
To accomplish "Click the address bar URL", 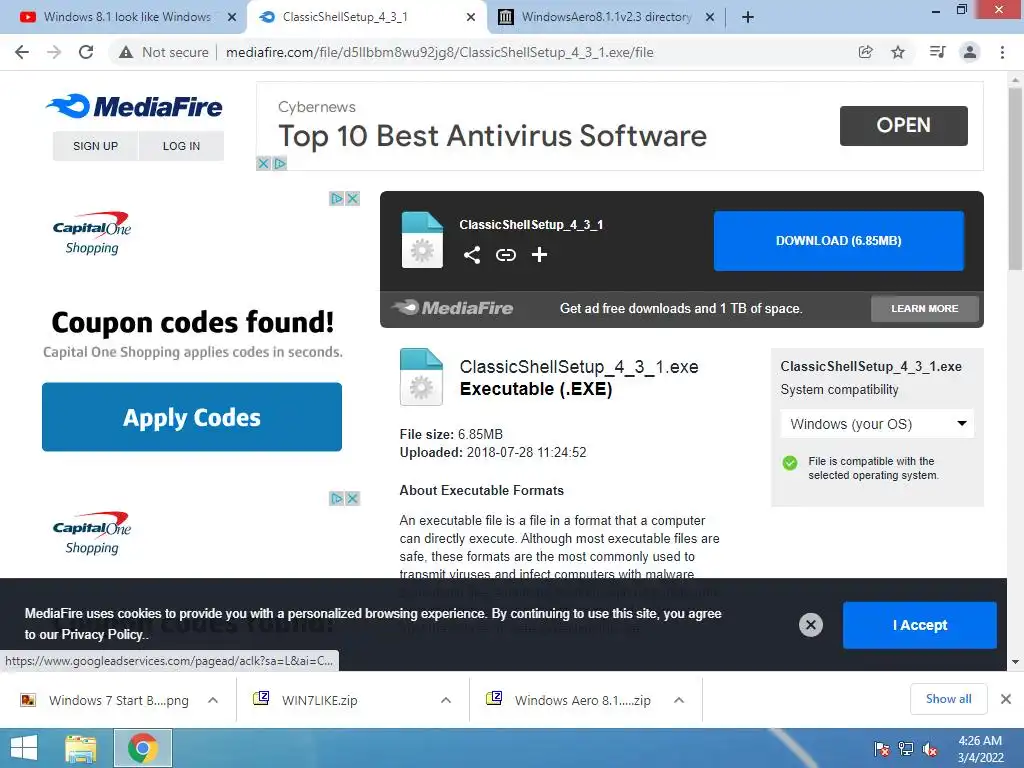I will point(440,52).
